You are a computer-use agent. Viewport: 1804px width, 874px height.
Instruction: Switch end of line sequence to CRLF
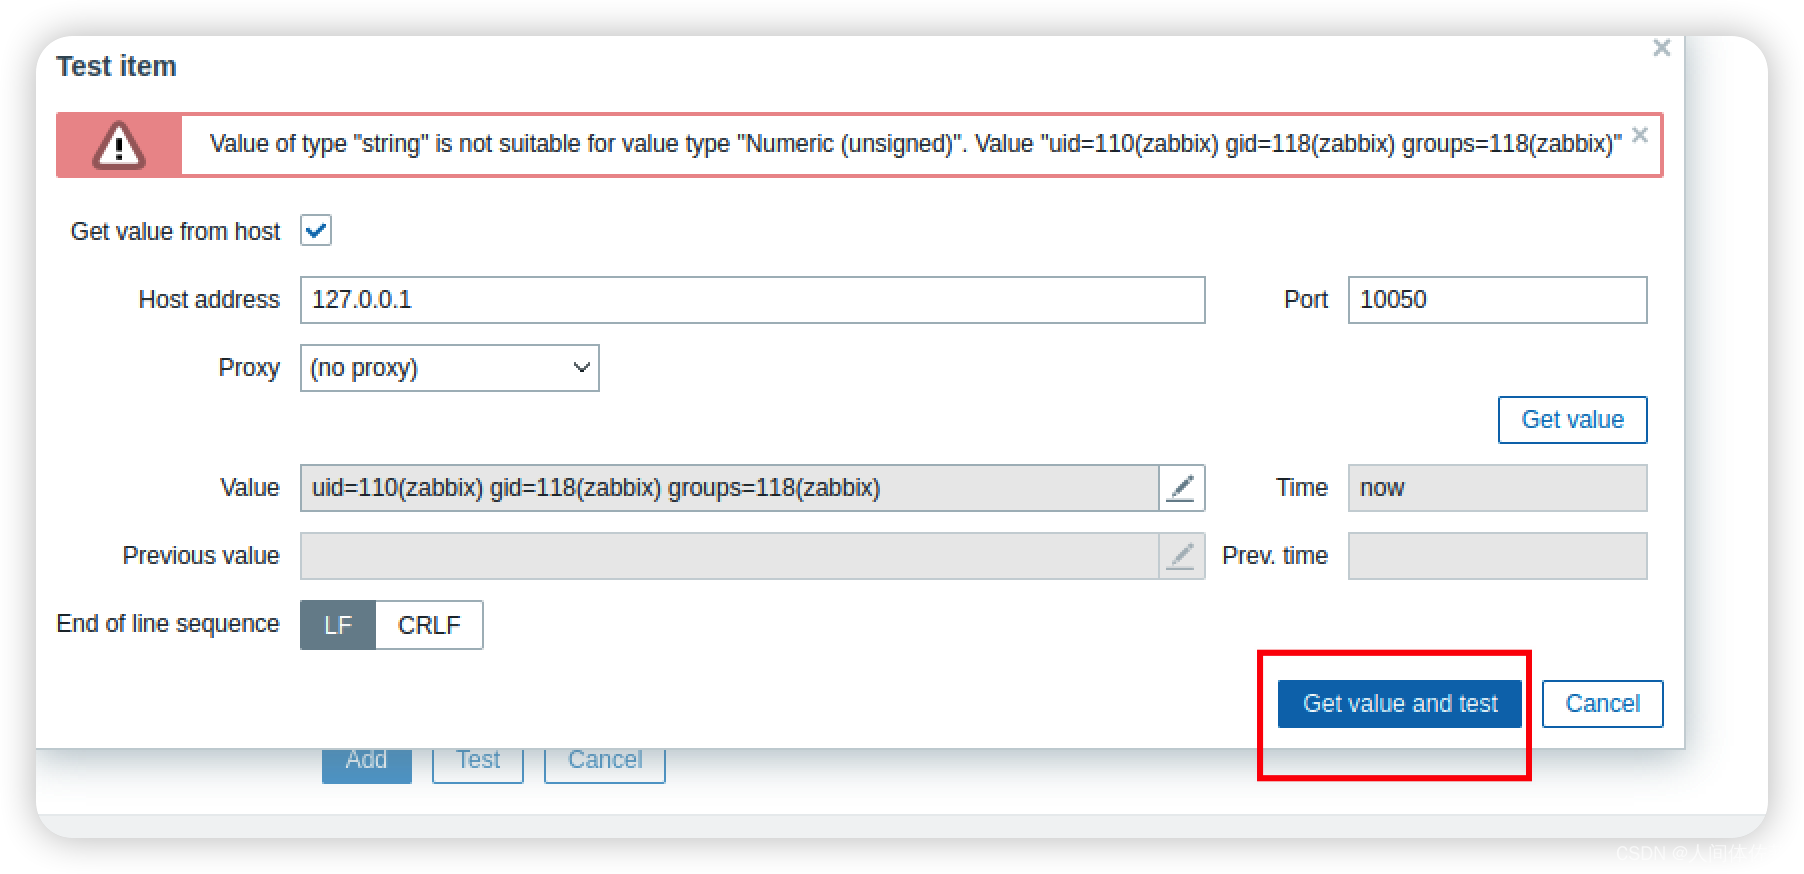429,625
